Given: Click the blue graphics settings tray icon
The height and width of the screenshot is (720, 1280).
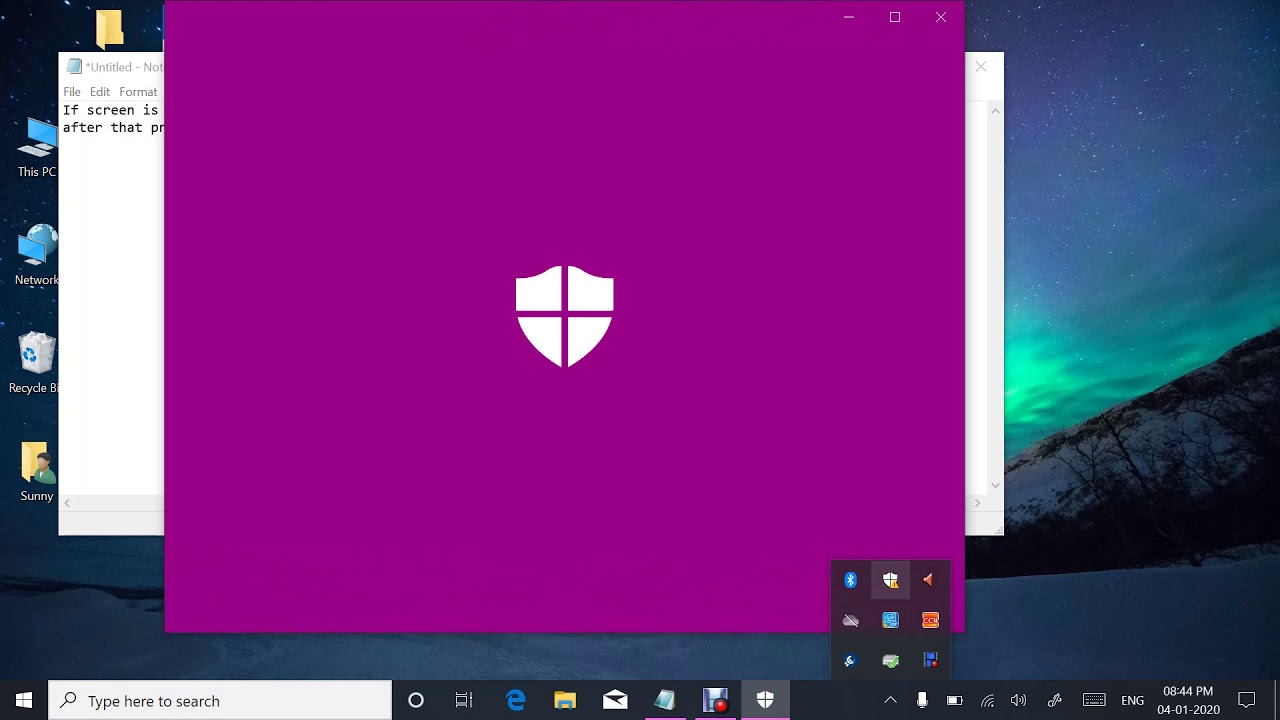Looking at the screenshot, I should pos(890,620).
